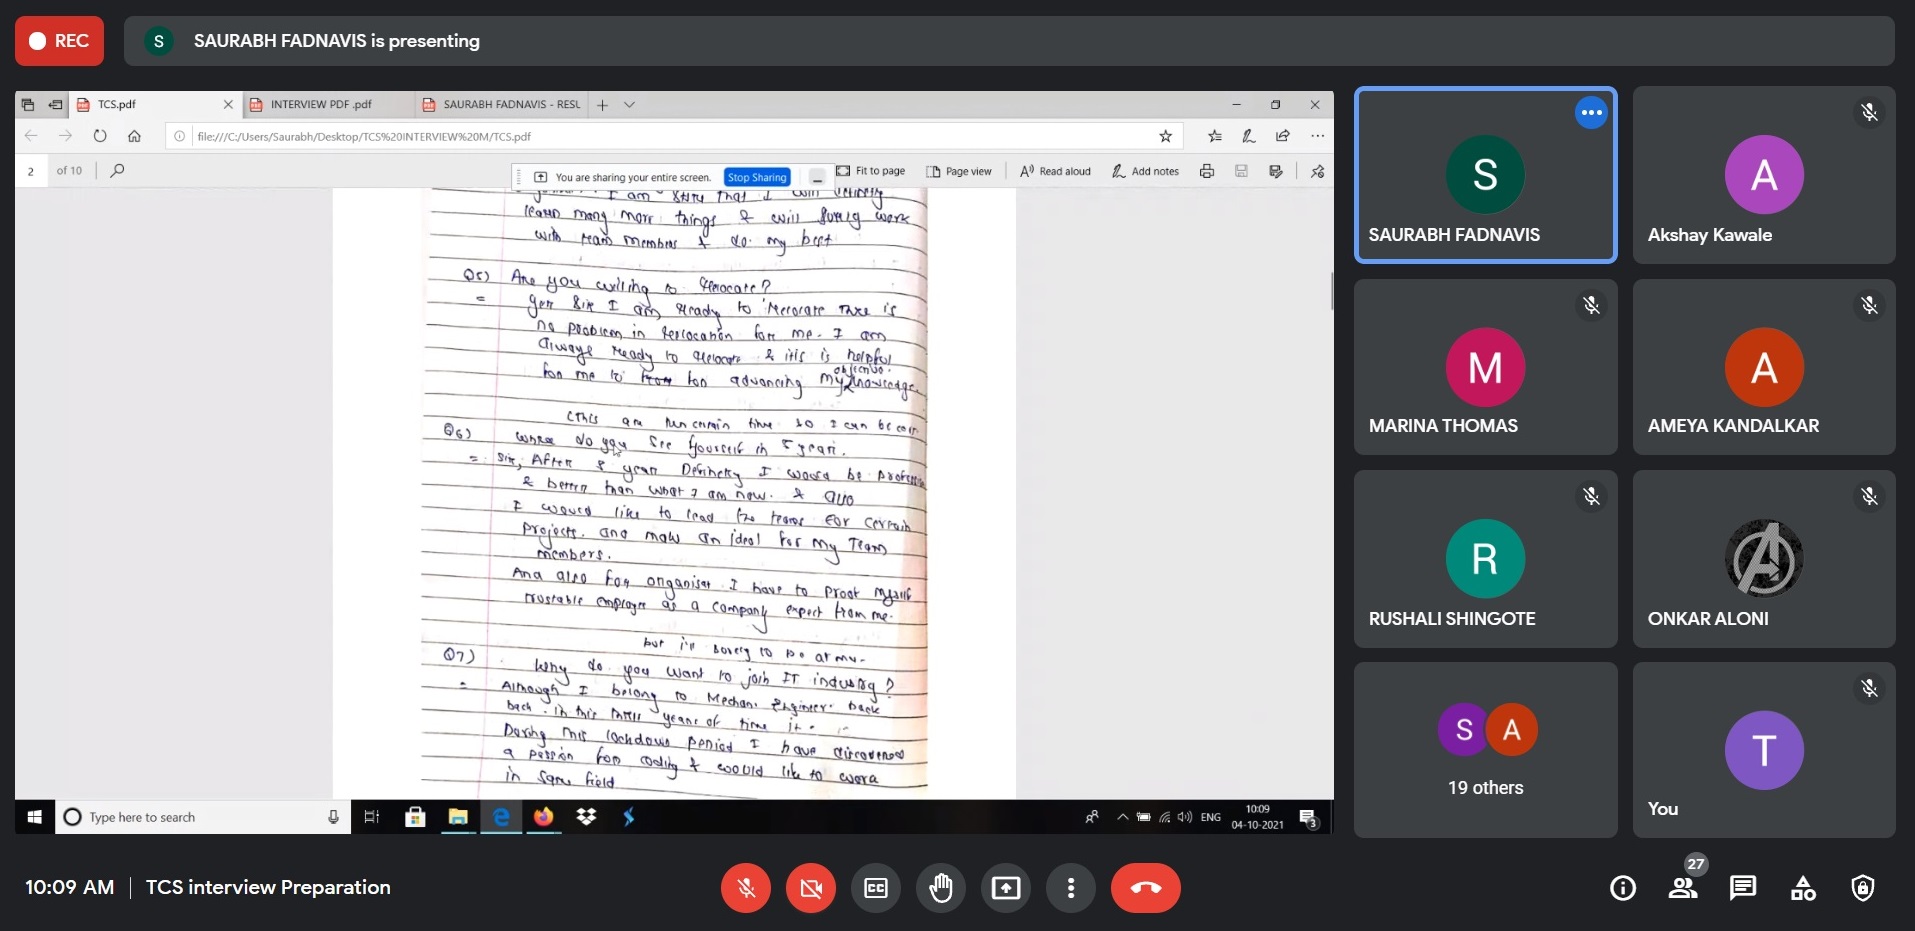Image resolution: width=1915 pixels, height=931 pixels.
Task: Open the set-aside tabs icon
Action: pyautogui.click(x=28, y=104)
